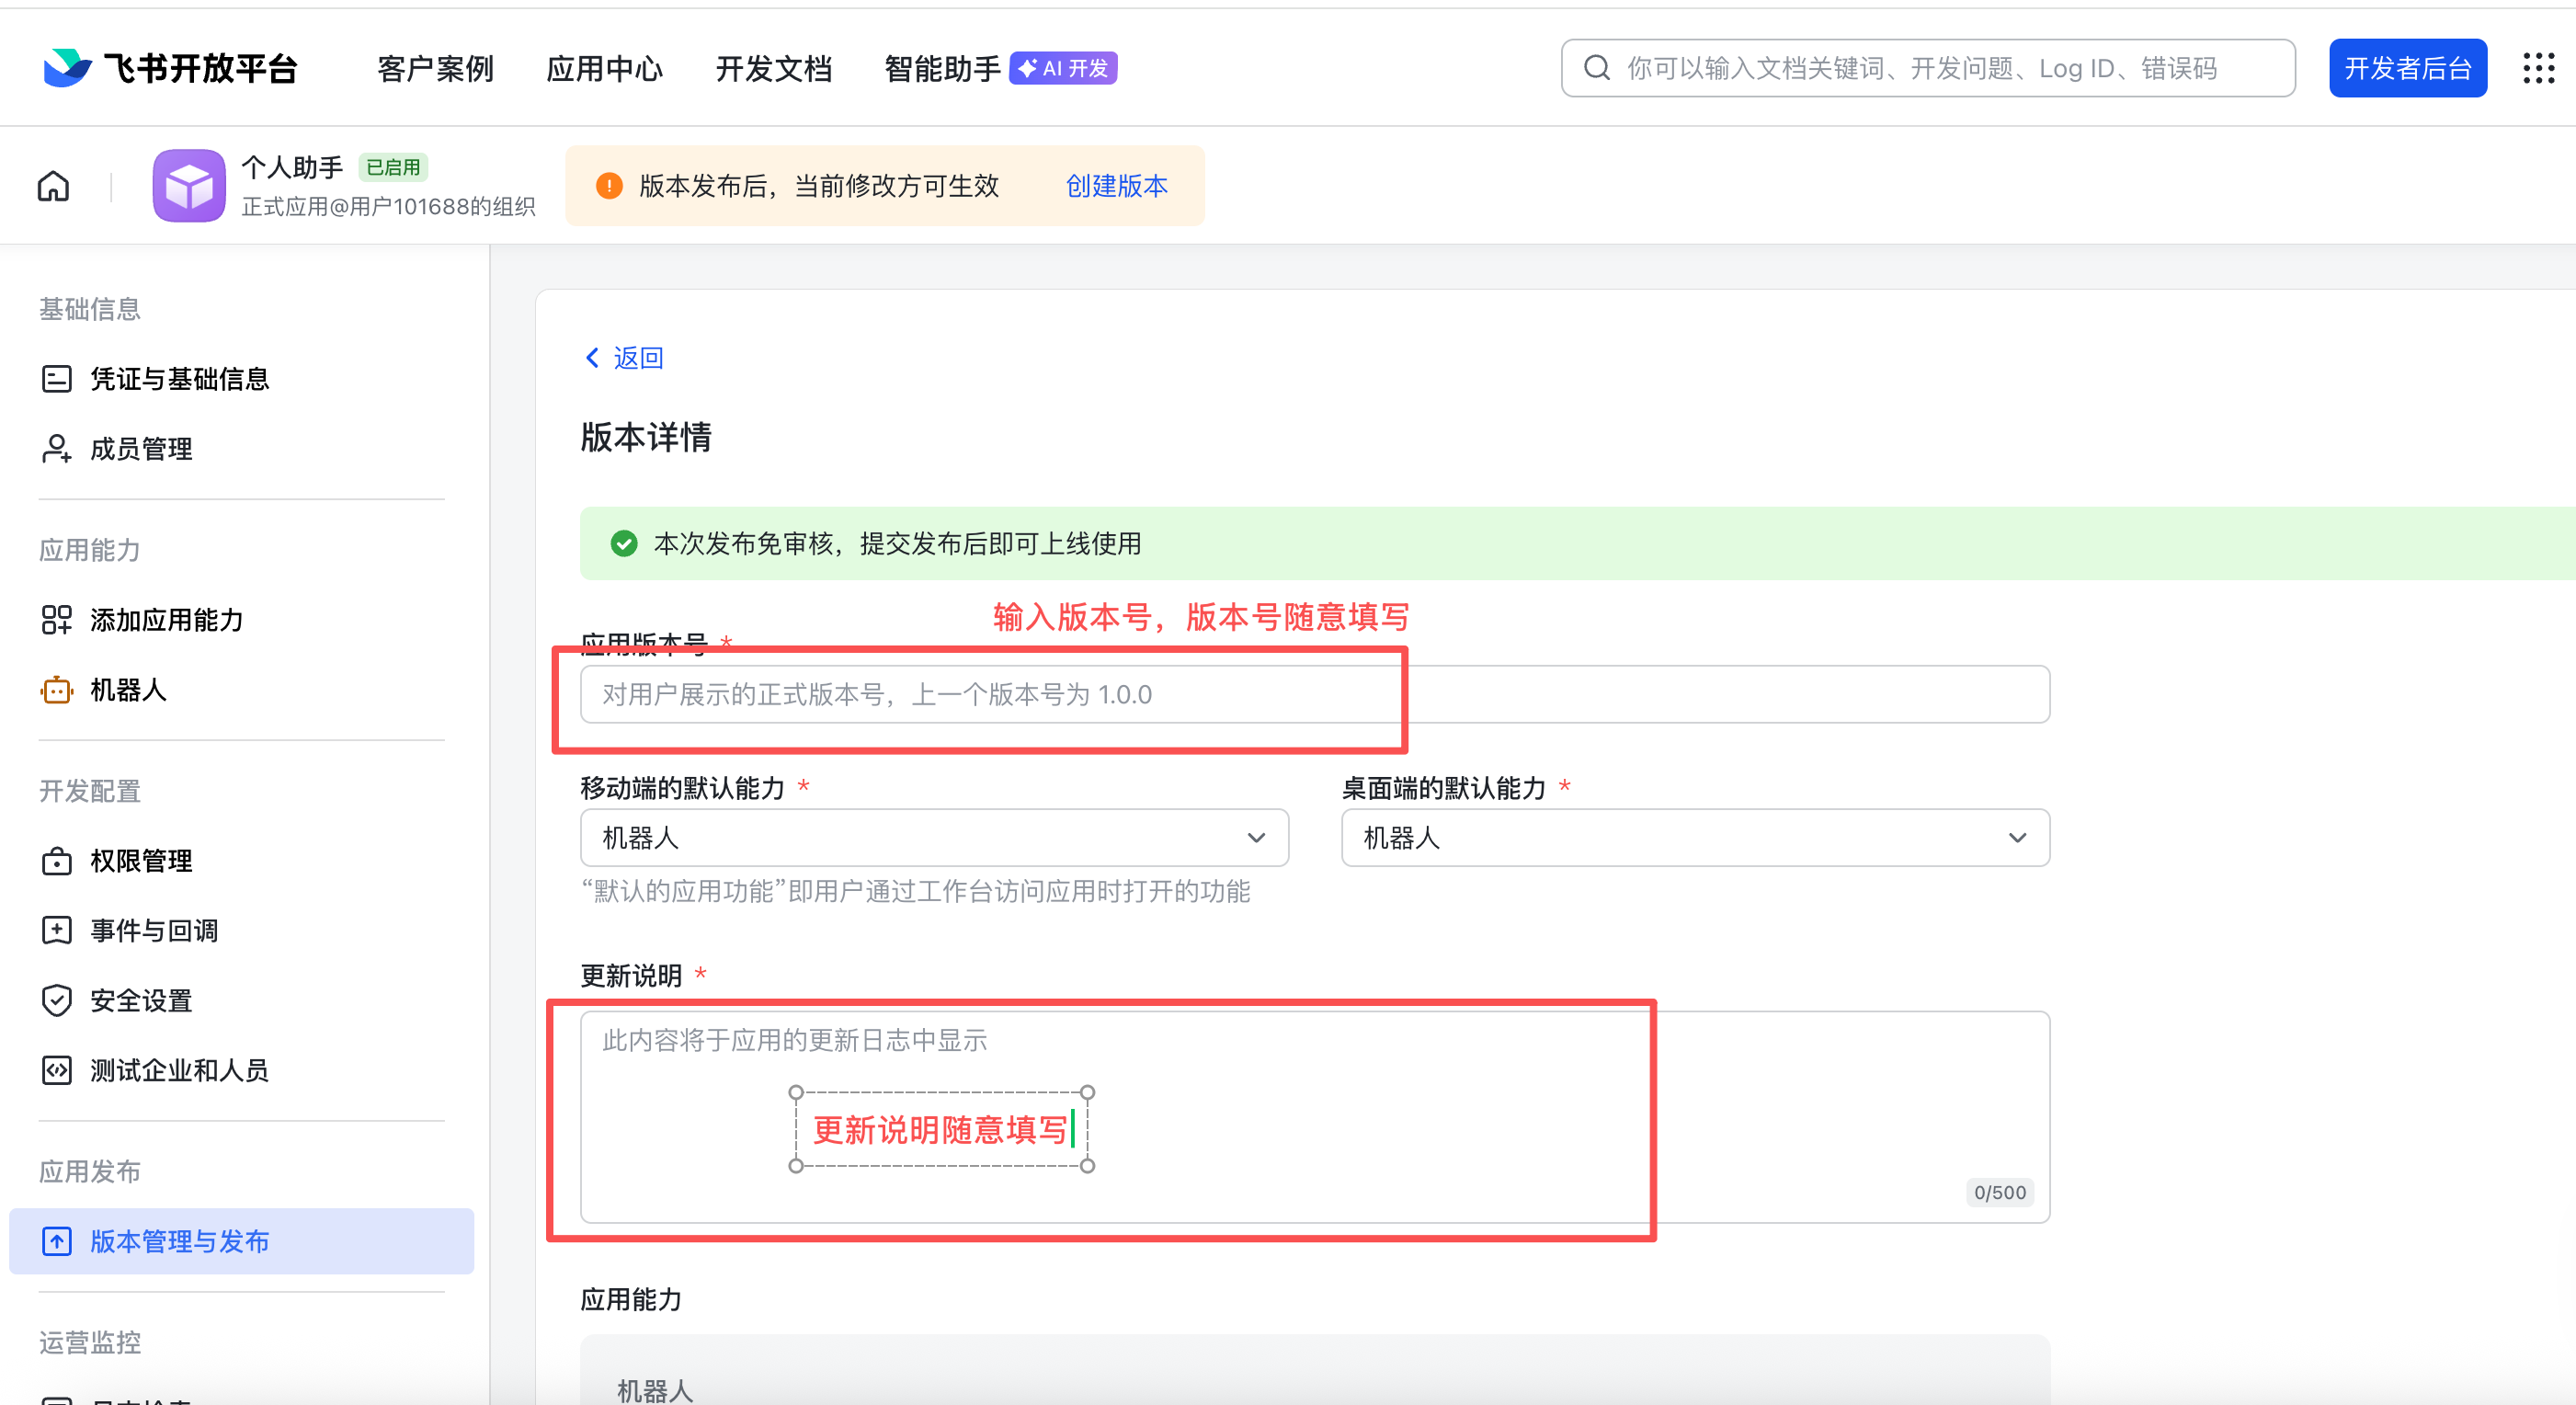This screenshot has width=2576, height=1405.
Task: Click the home icon
Action: coord(53,186)
